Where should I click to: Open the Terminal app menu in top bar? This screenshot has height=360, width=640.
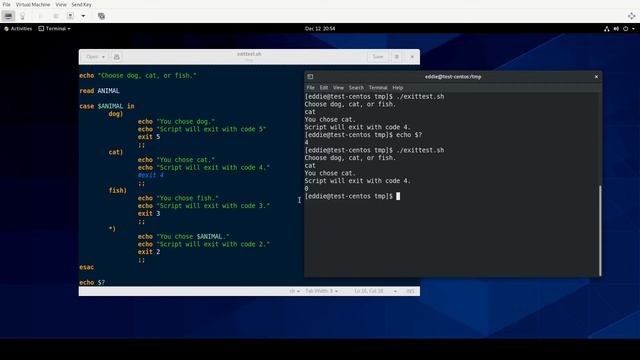point(54,29)
